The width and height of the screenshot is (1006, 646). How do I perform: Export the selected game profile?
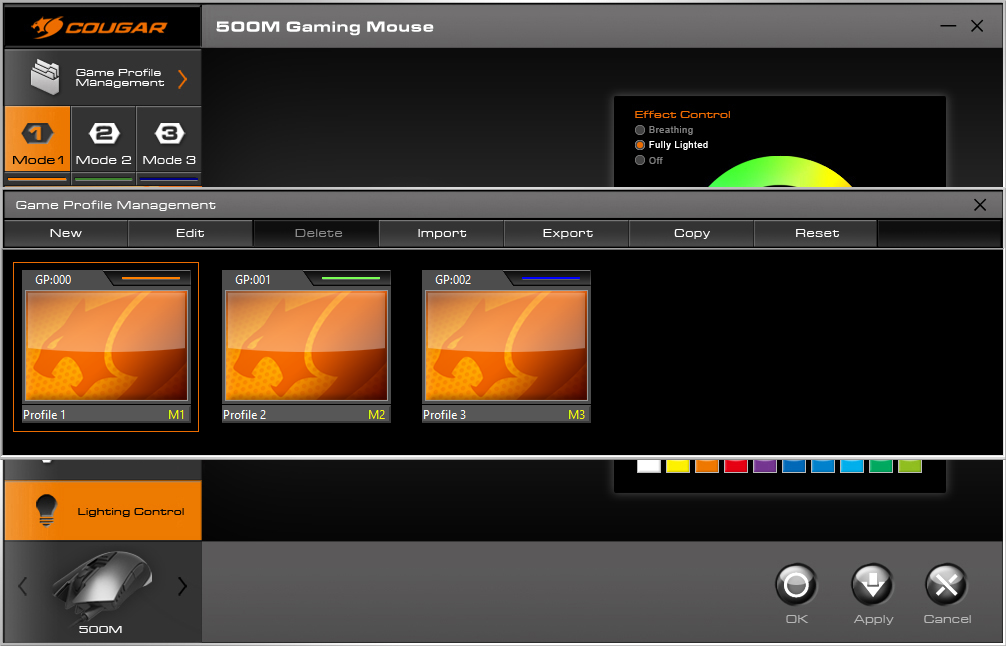(x=568, y=233)
